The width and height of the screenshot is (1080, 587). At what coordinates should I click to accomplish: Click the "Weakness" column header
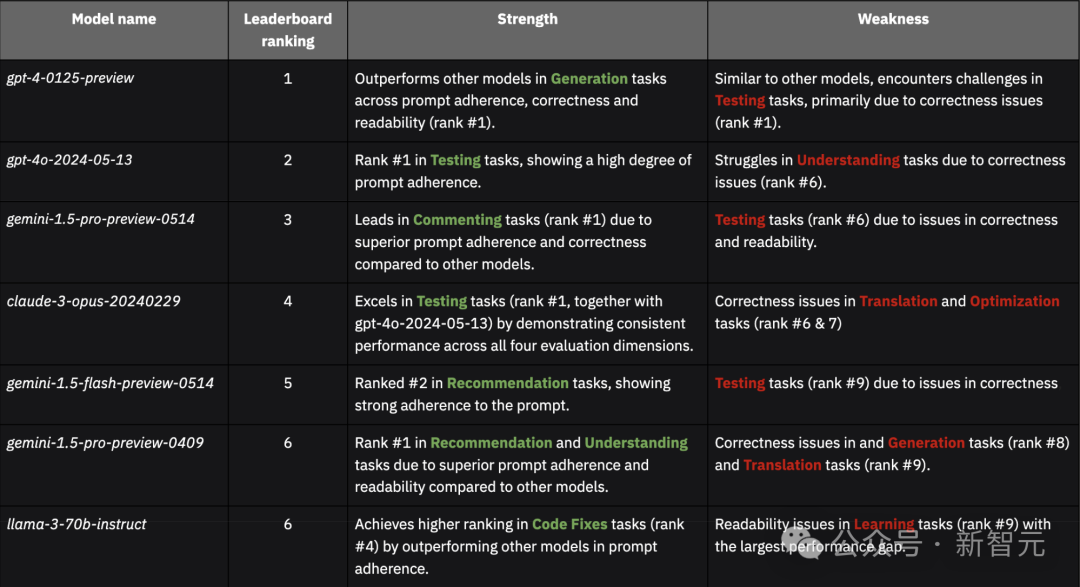click(893, 19)
